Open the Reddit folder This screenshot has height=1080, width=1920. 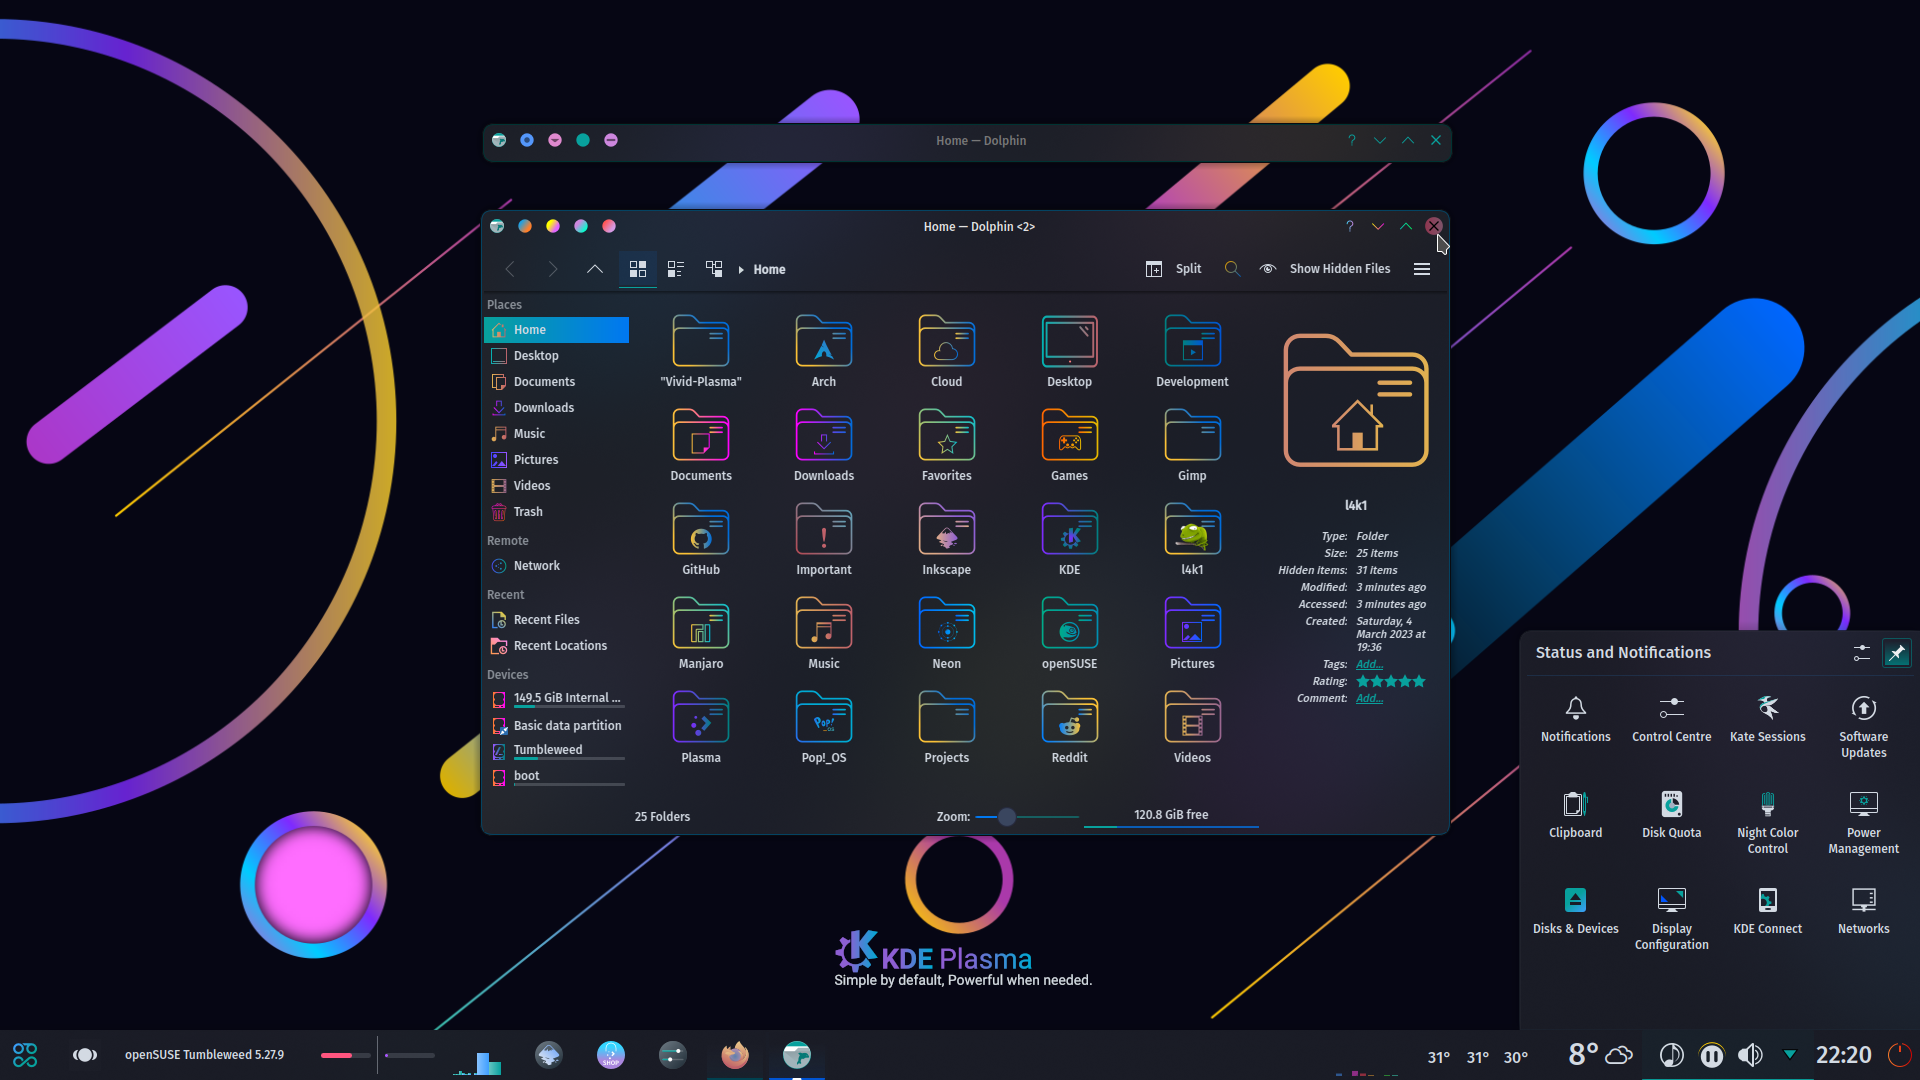click(x=1069, y=727)
